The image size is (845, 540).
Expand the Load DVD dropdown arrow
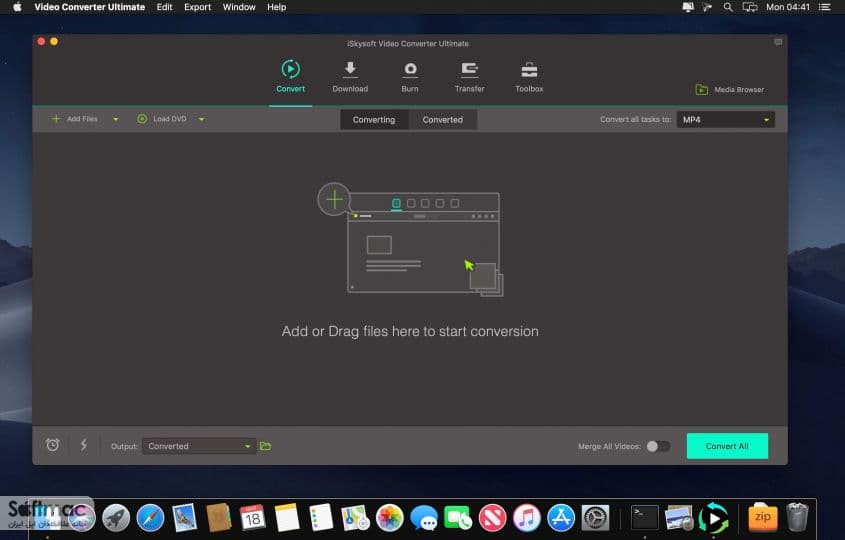pyautogui.click(x=202, y=119)
